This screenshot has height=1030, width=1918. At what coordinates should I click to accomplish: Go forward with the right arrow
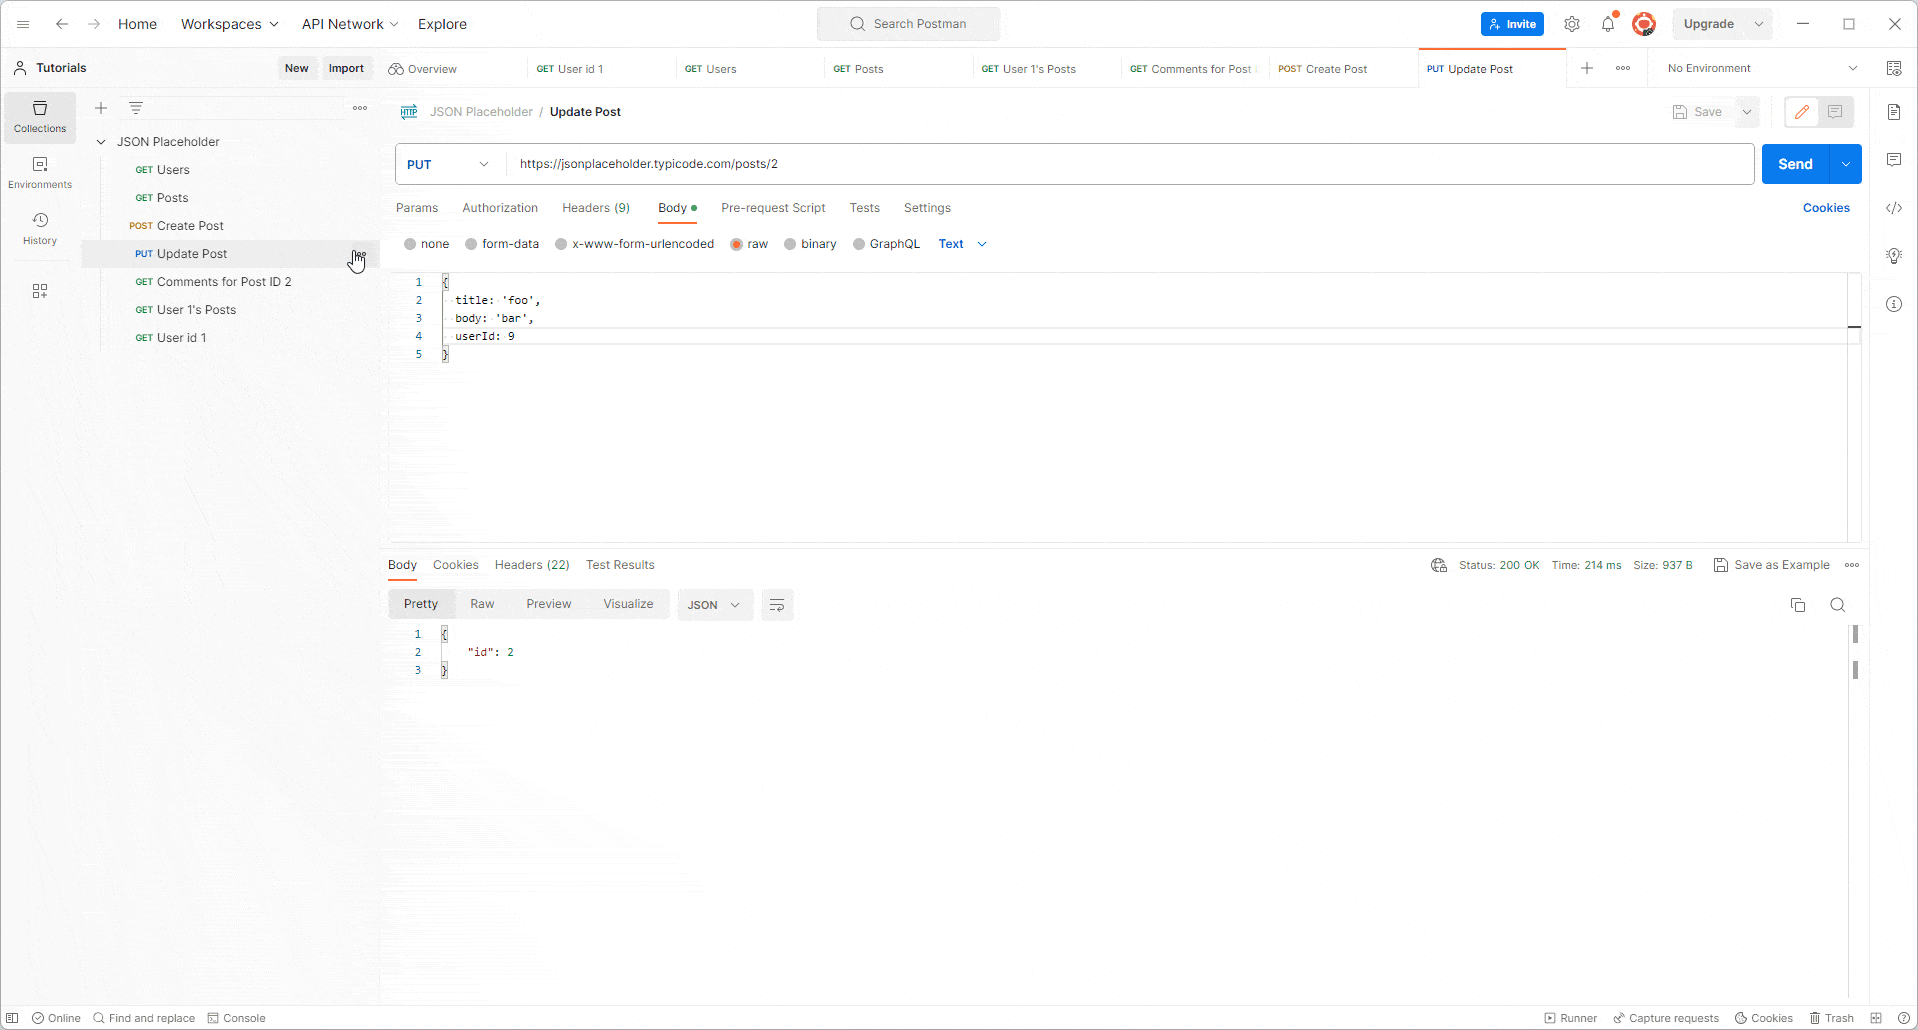[94, 24]
